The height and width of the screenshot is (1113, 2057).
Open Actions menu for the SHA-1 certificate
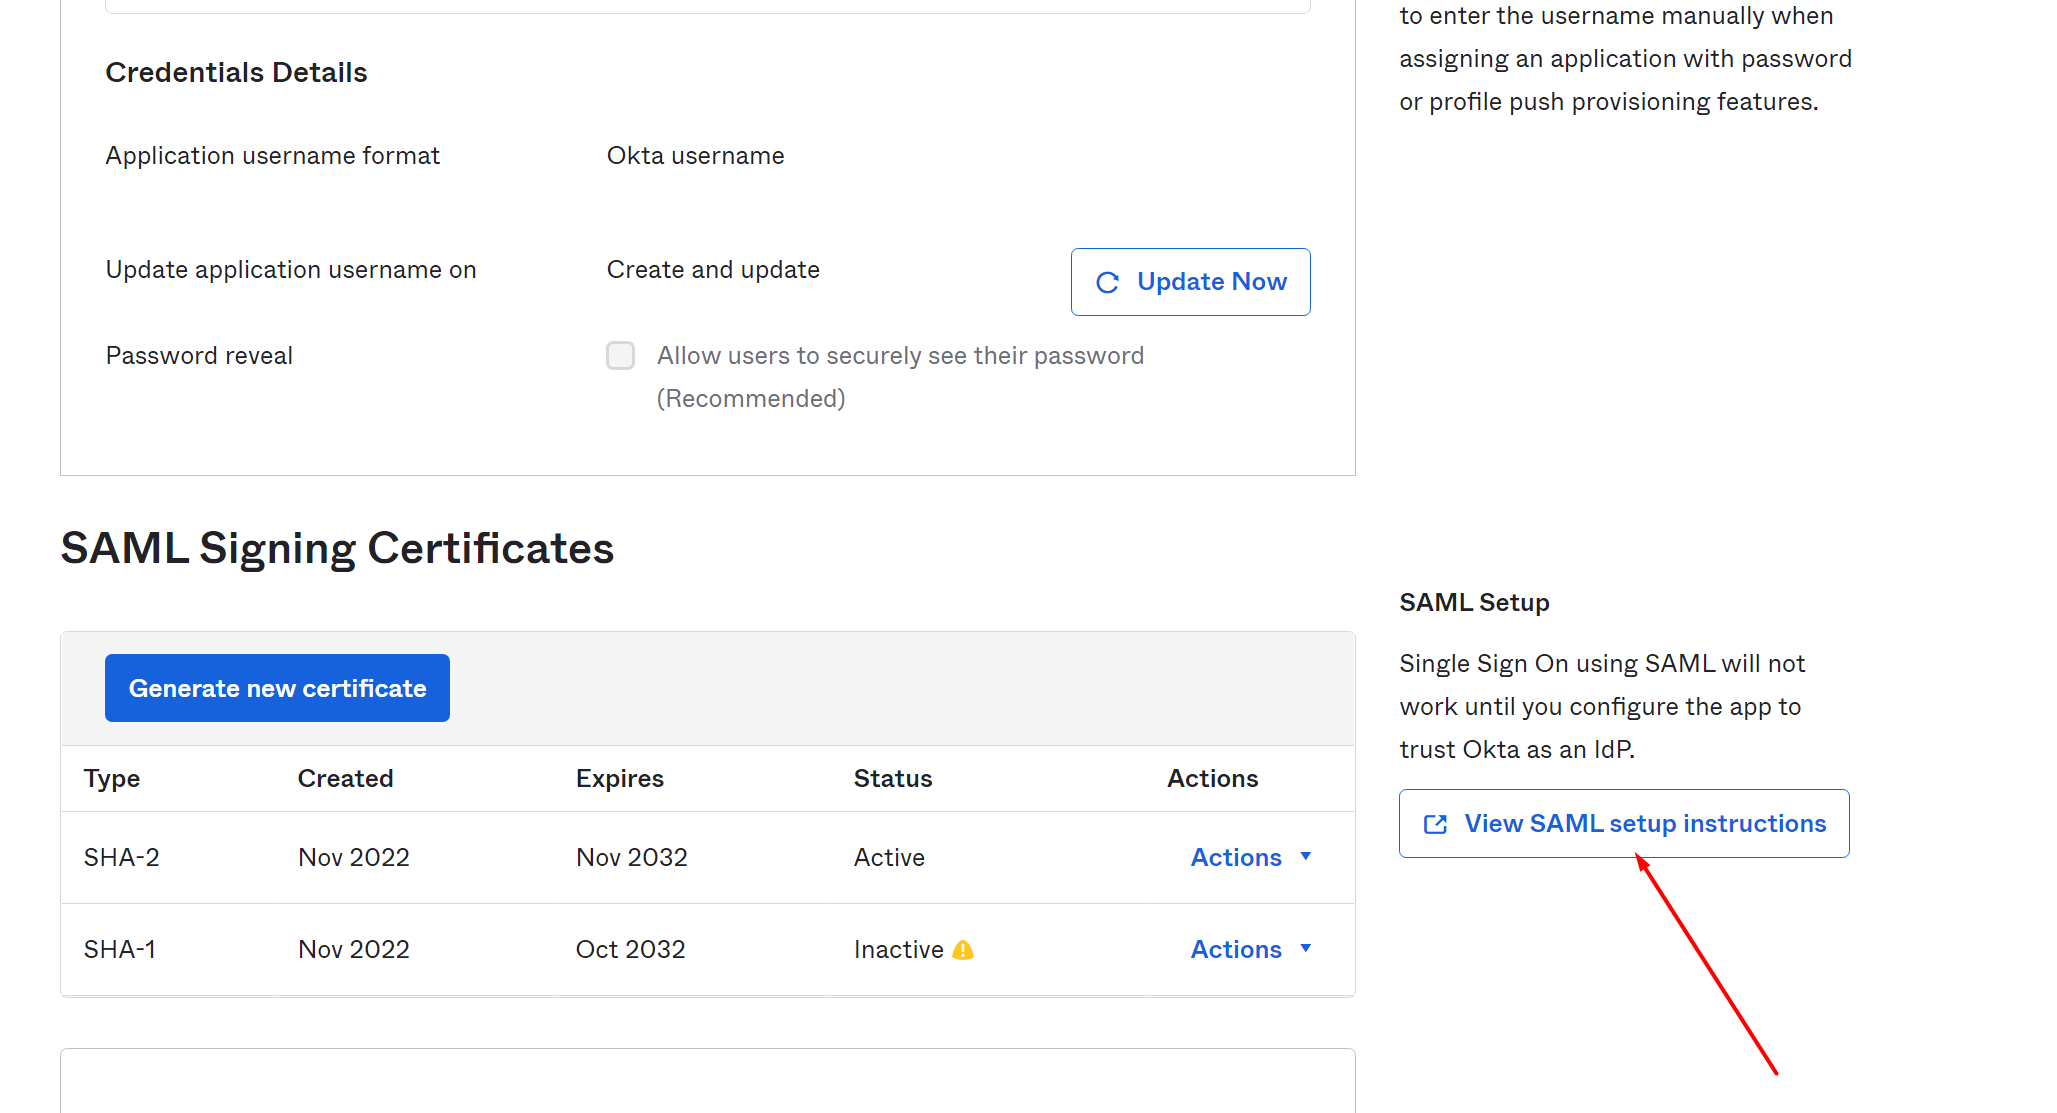1236,950
